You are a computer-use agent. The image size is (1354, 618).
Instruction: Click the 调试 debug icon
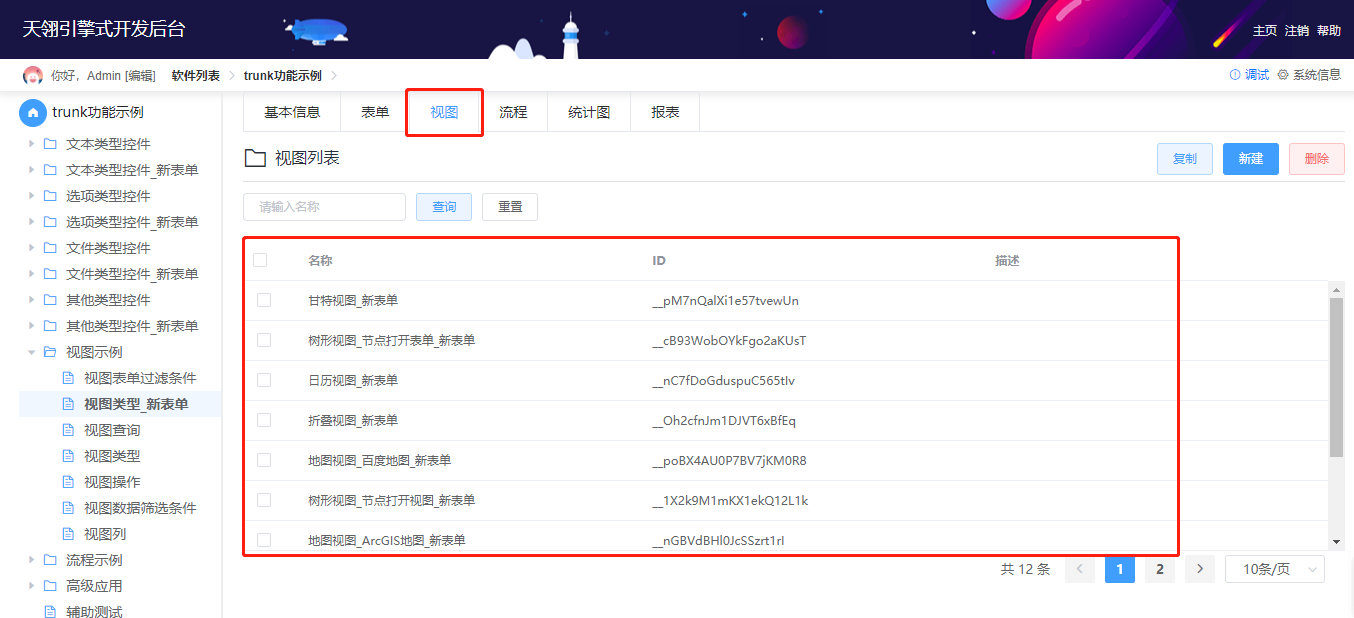pyautogui.click(x=1235, y=75)
